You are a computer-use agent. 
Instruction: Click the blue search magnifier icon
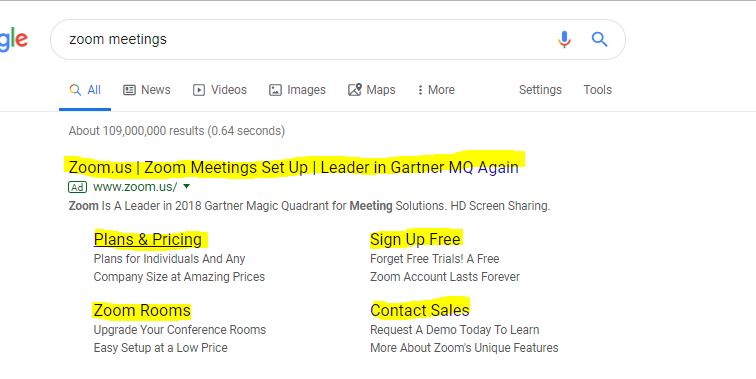(x=599, y=39)
